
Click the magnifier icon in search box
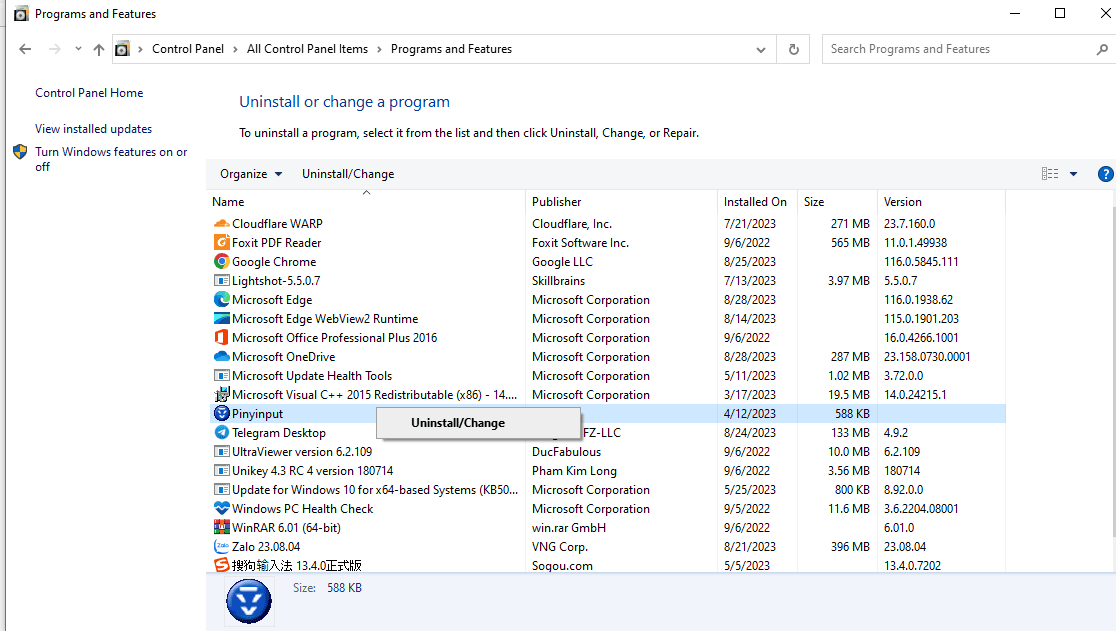(1102, 49)
